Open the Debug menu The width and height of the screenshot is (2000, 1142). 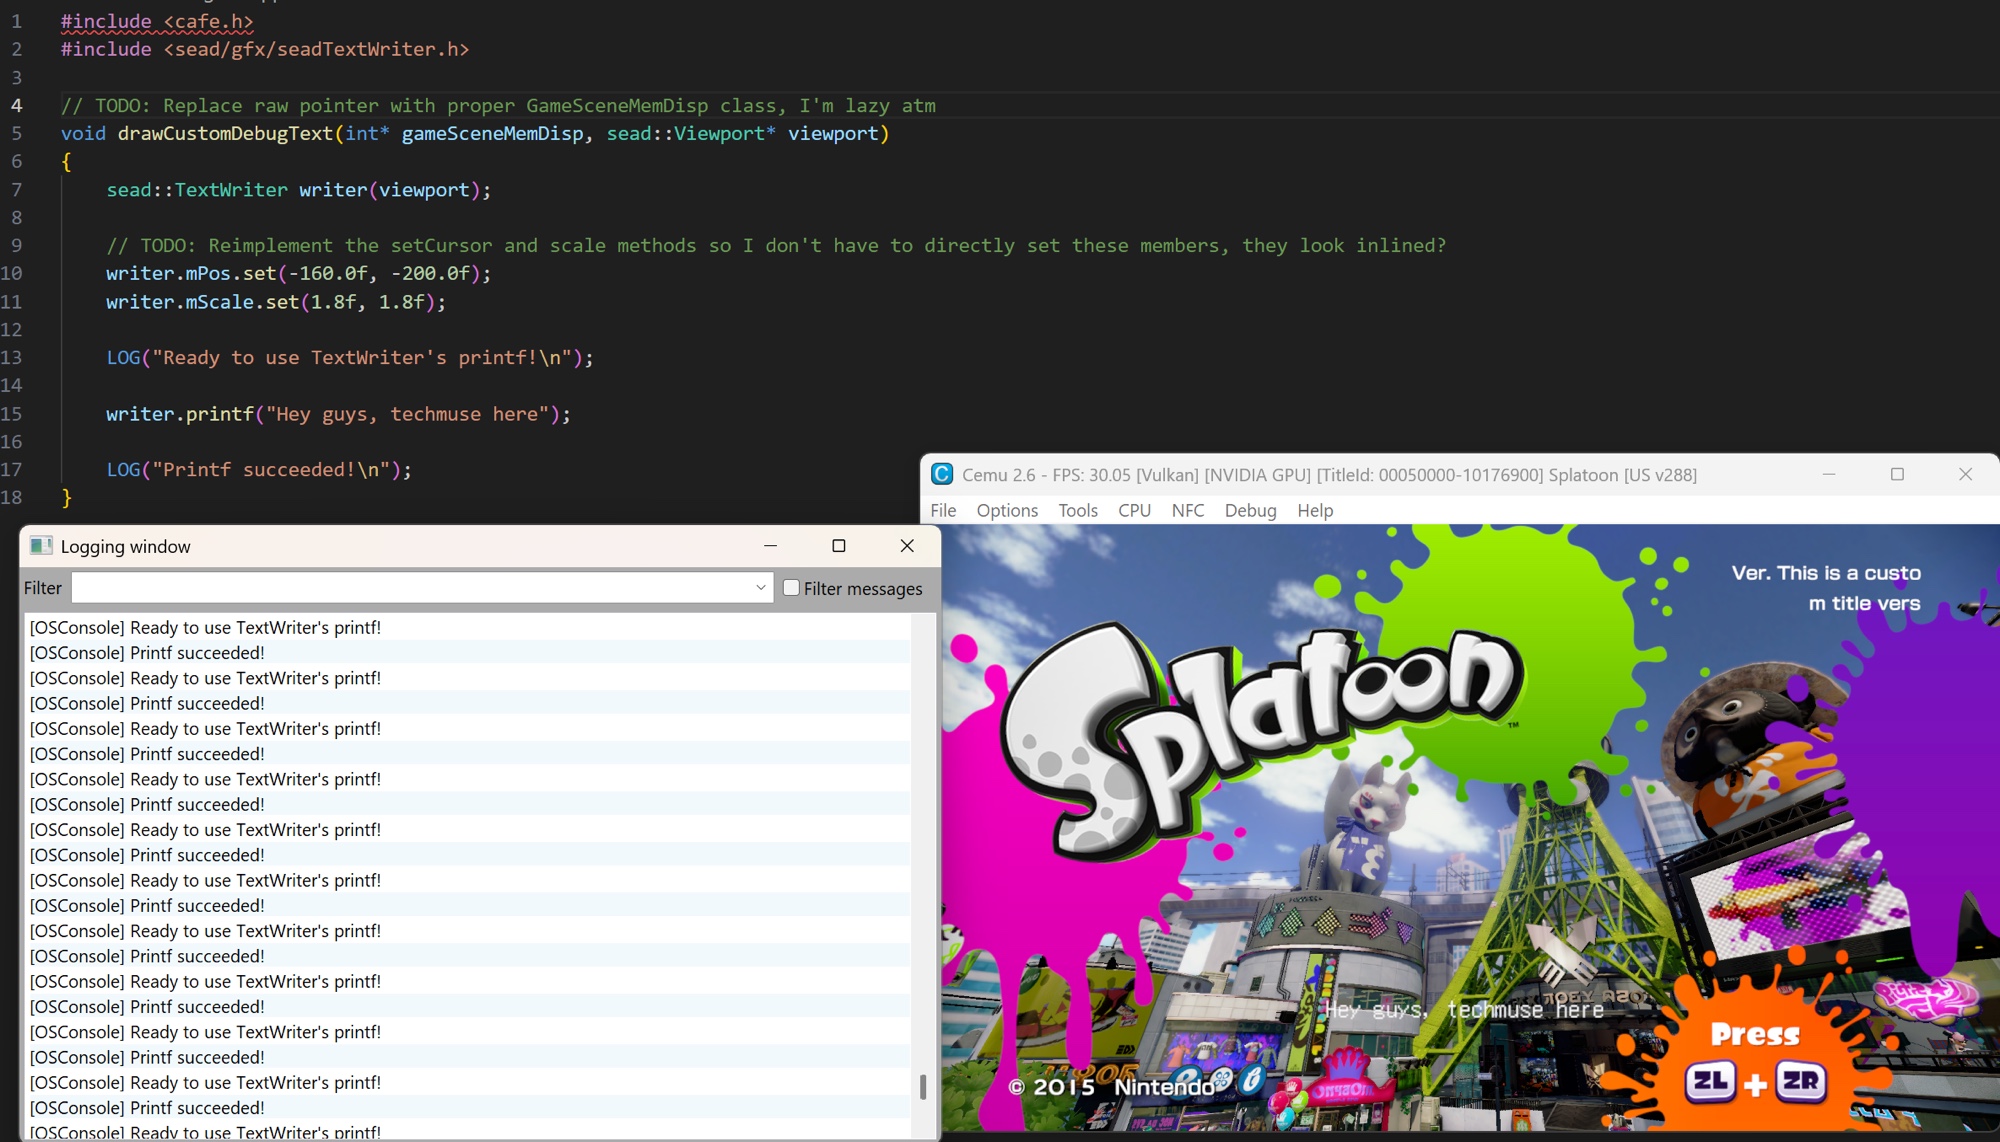coord(1250,510)
